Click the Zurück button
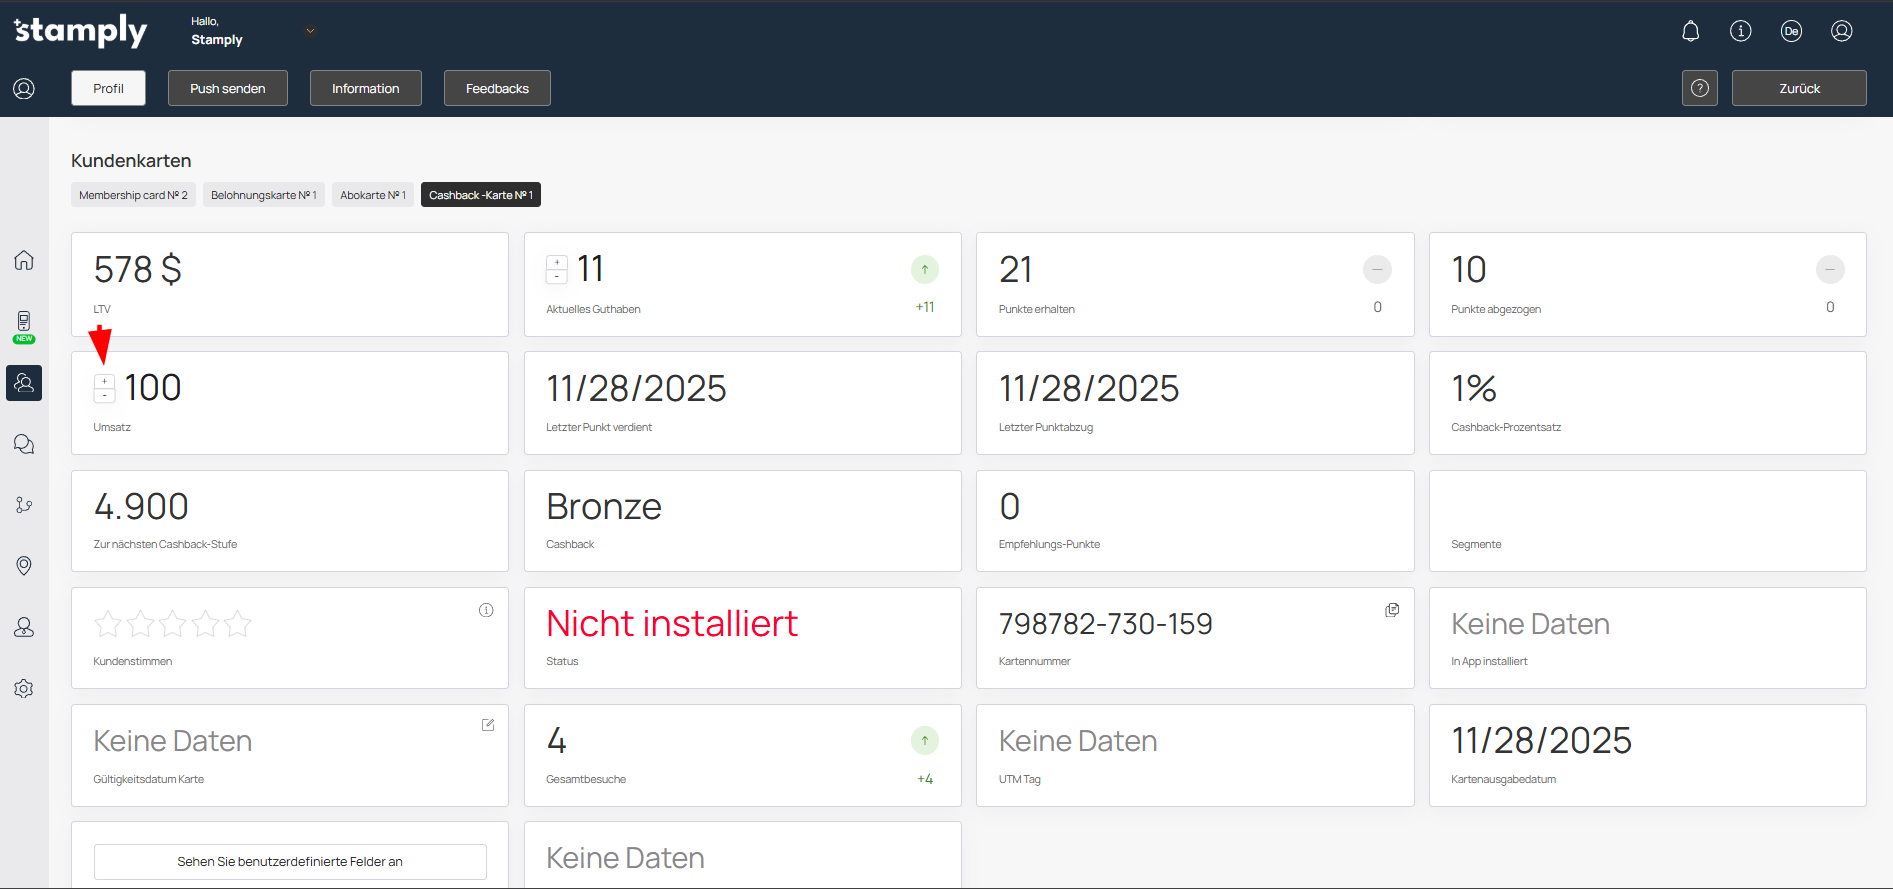Image resolution: width=1893 pixels, height=889 pixels. pos(1798,88)
